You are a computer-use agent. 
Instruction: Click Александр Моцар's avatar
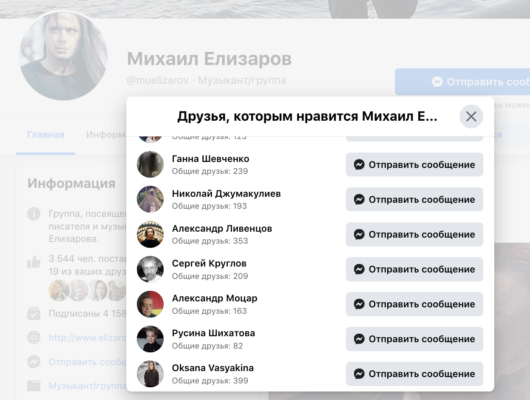pyautogui.click(x=150, y=304)
